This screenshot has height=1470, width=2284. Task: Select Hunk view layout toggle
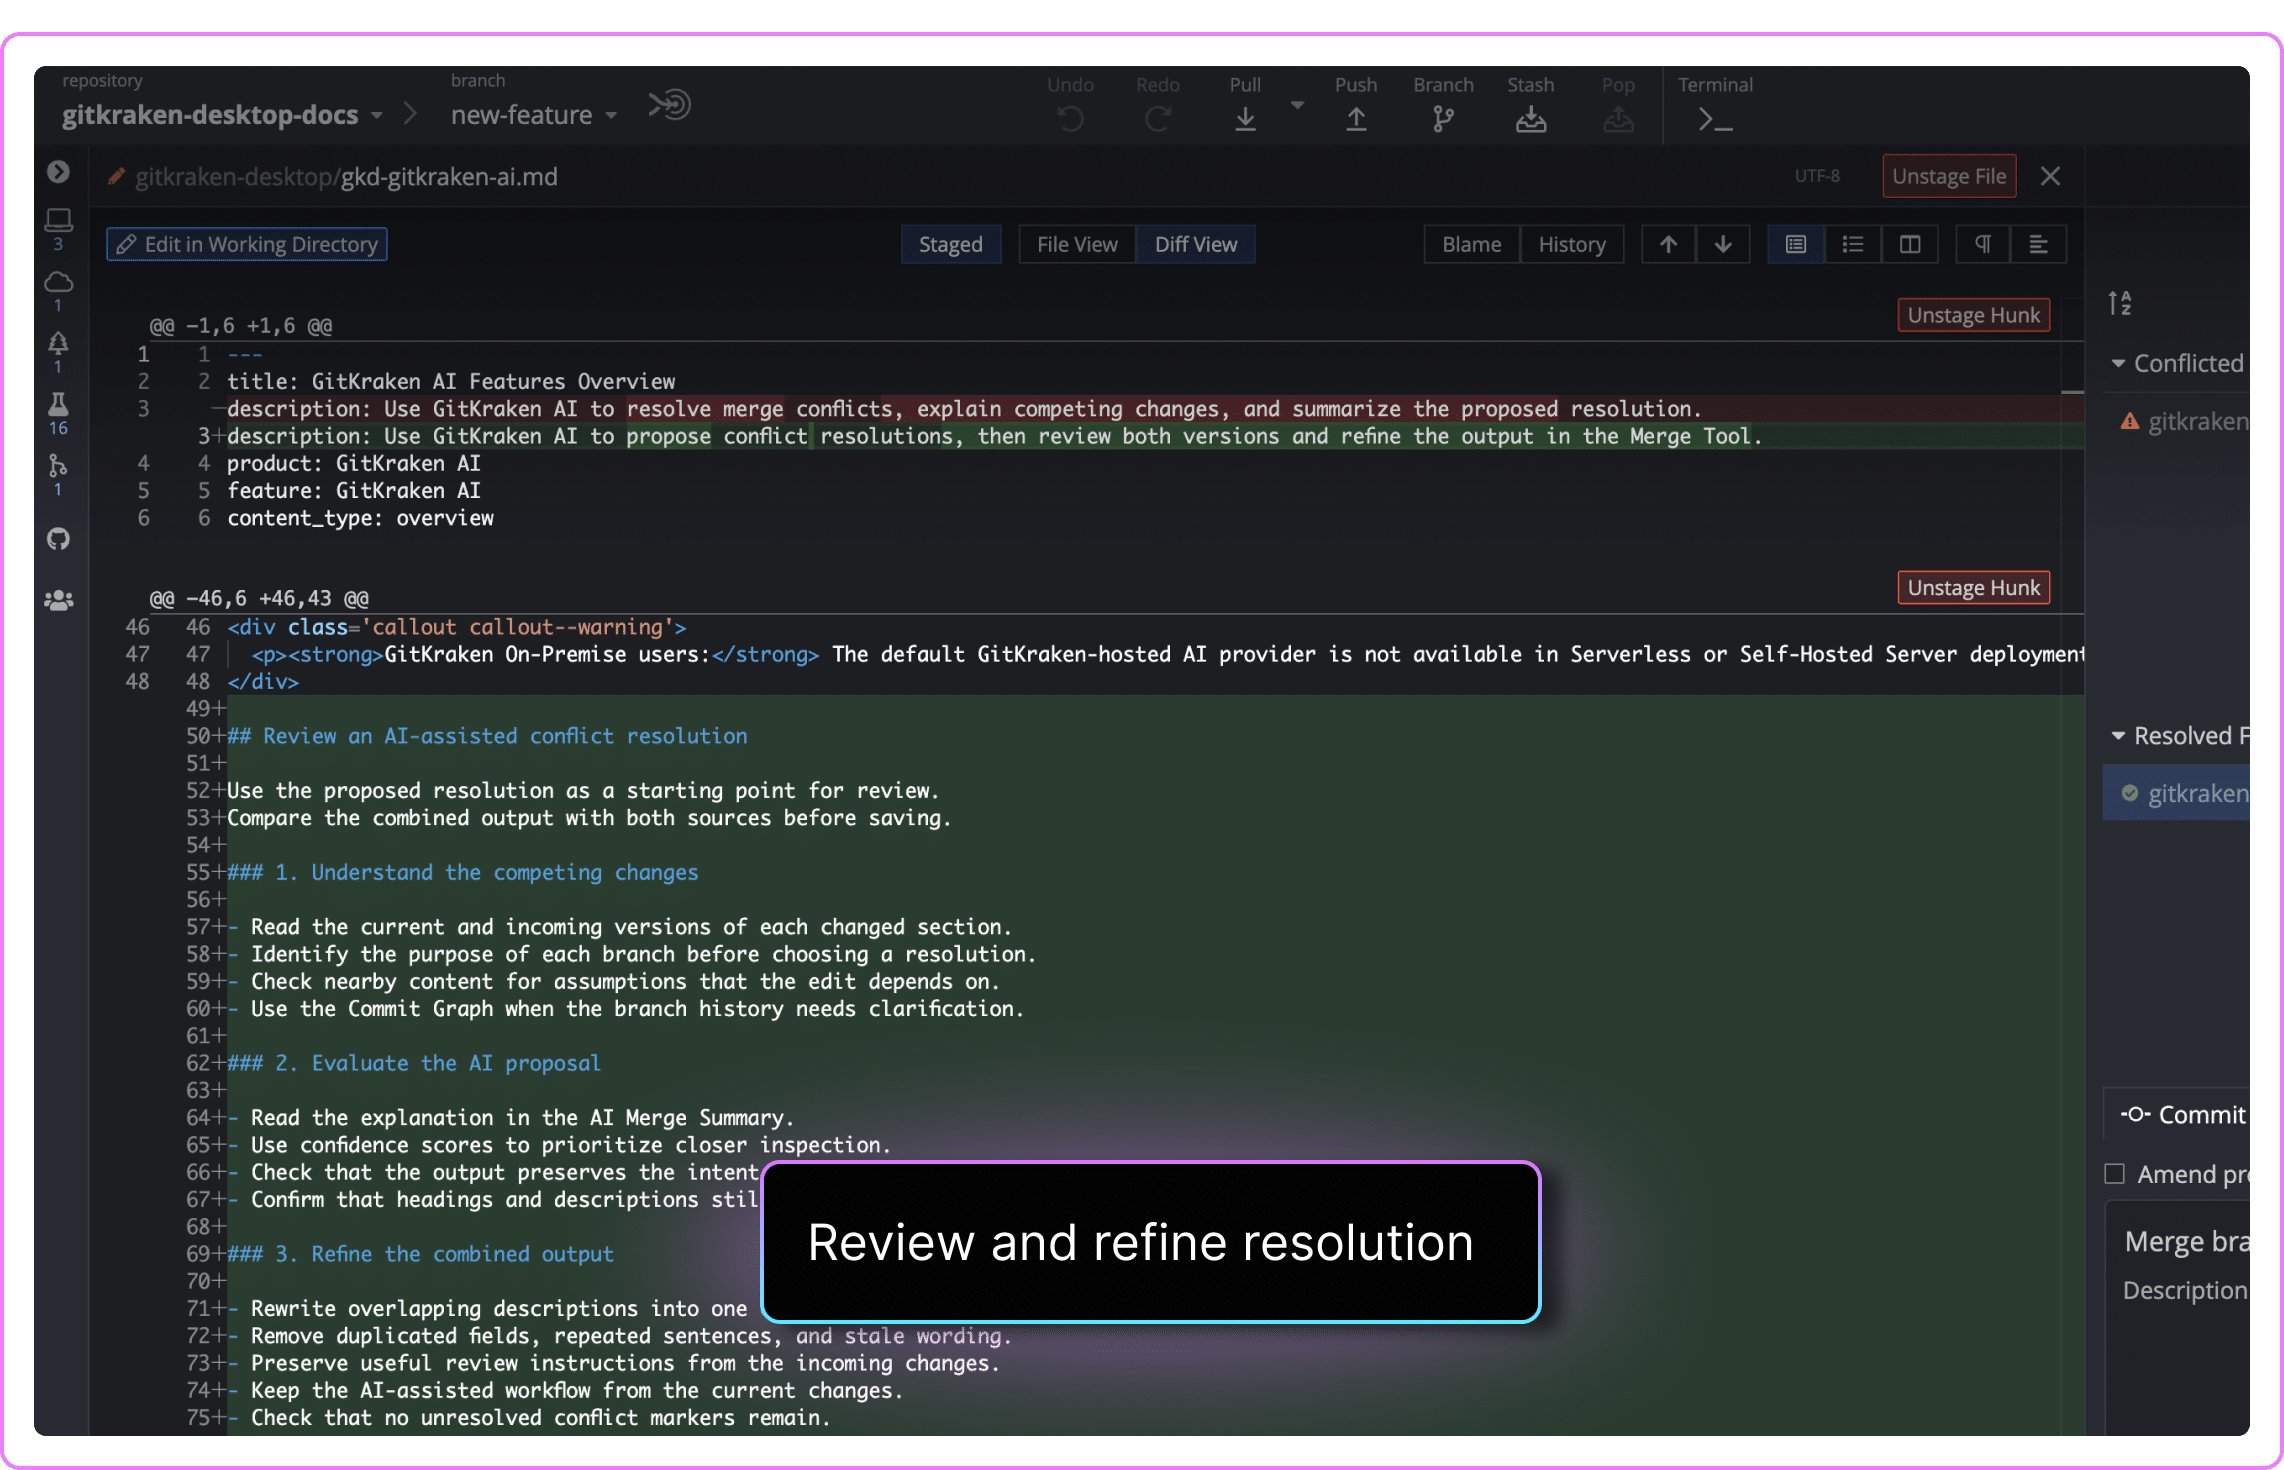(1796, 244)
